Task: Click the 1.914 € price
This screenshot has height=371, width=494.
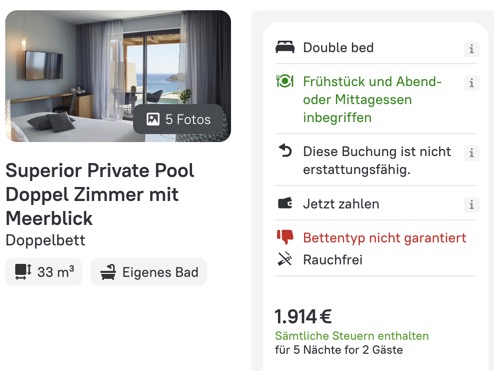Action: [x=303, y=317]
